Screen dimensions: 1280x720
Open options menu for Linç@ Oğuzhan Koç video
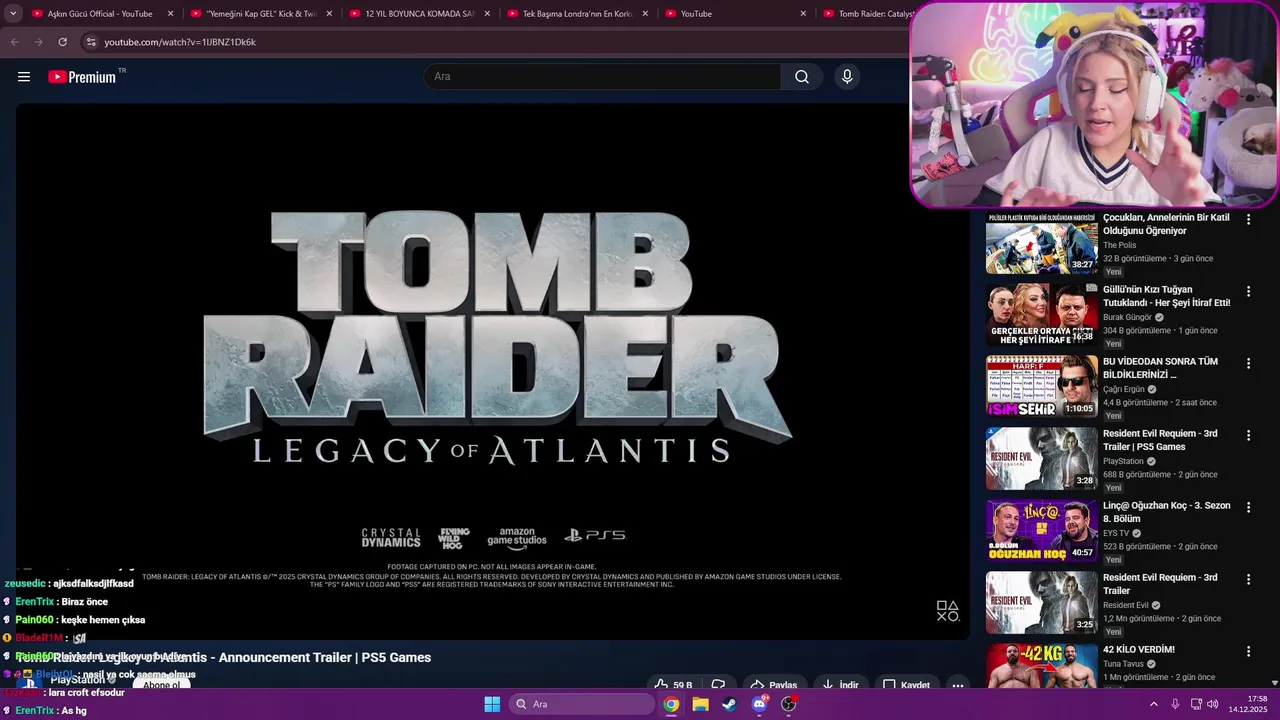(1248, 508)
